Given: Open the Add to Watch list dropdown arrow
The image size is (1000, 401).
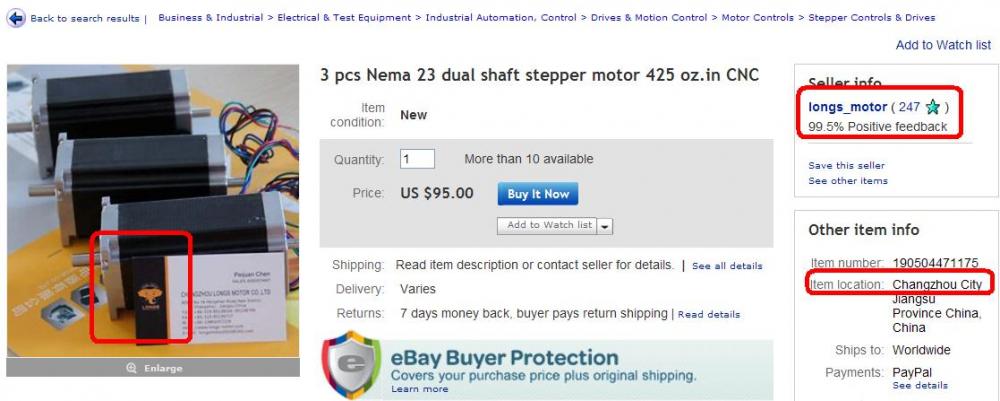Looking at the screenshot, I should coord(605,226).
